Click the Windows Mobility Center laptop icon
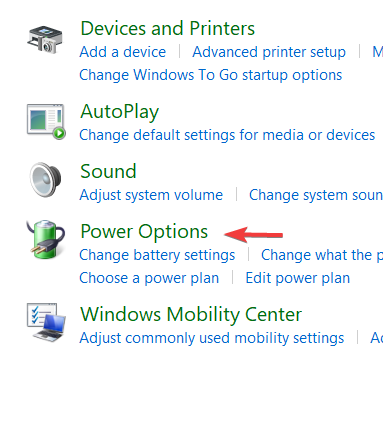This screenshot has width=383, height=448. 46,322
